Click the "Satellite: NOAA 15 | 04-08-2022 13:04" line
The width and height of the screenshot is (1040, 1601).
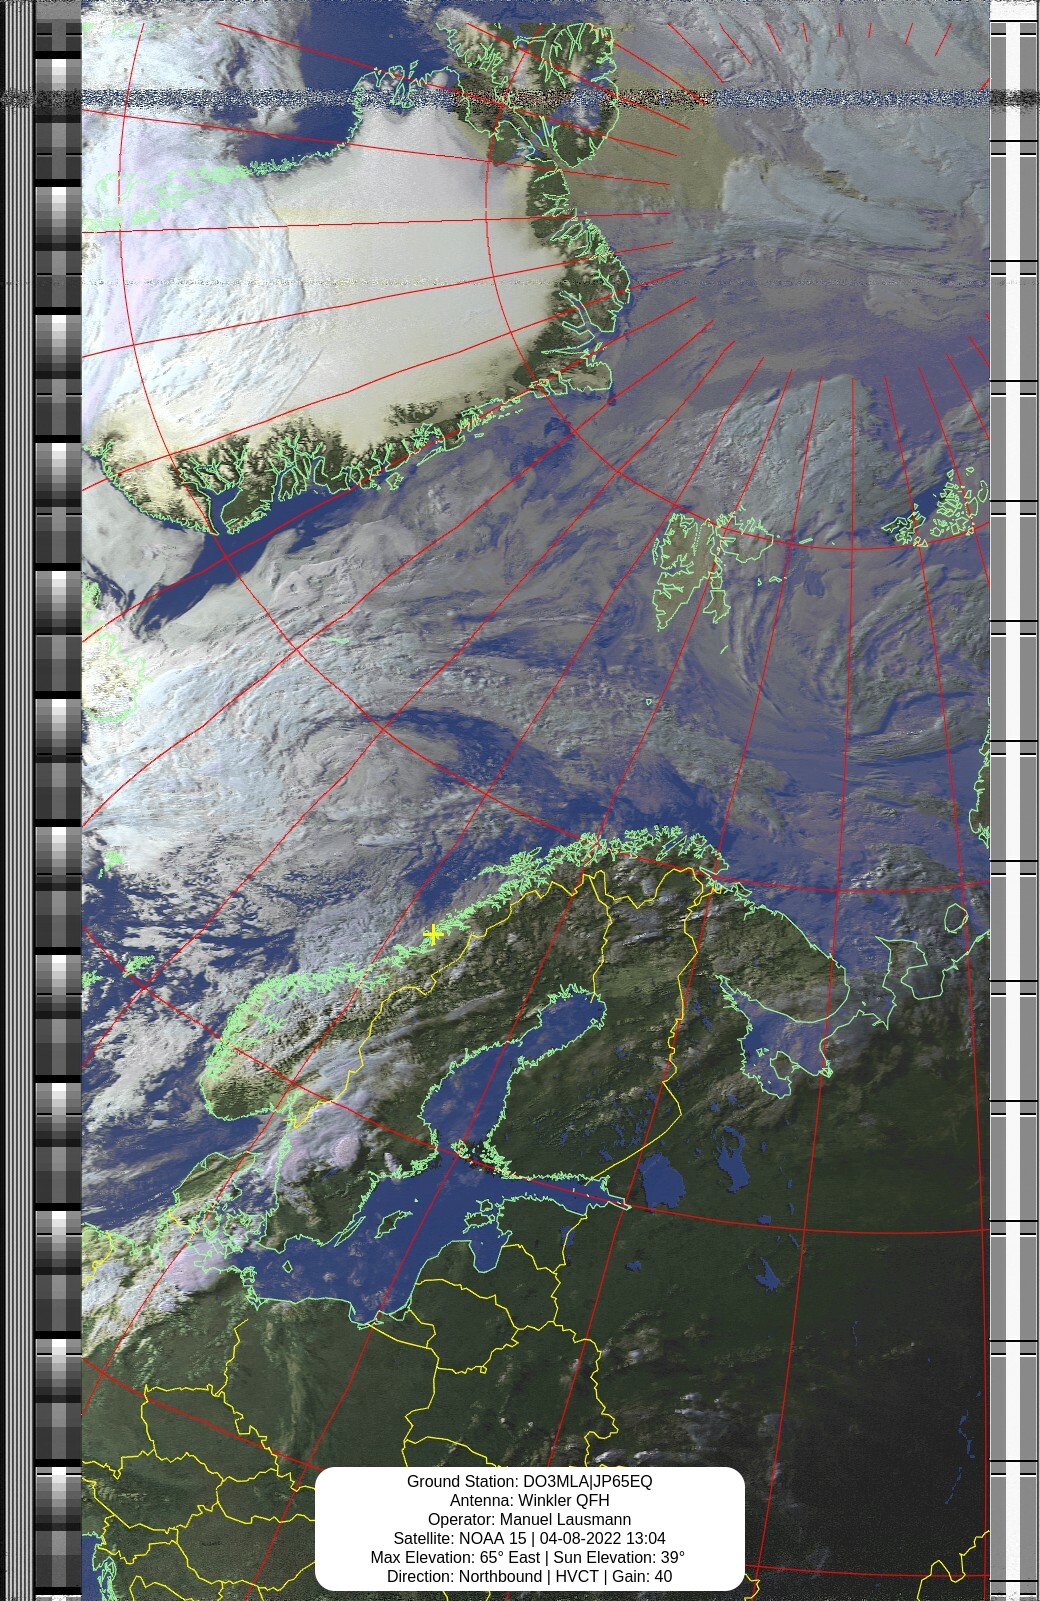(529, 1538)
